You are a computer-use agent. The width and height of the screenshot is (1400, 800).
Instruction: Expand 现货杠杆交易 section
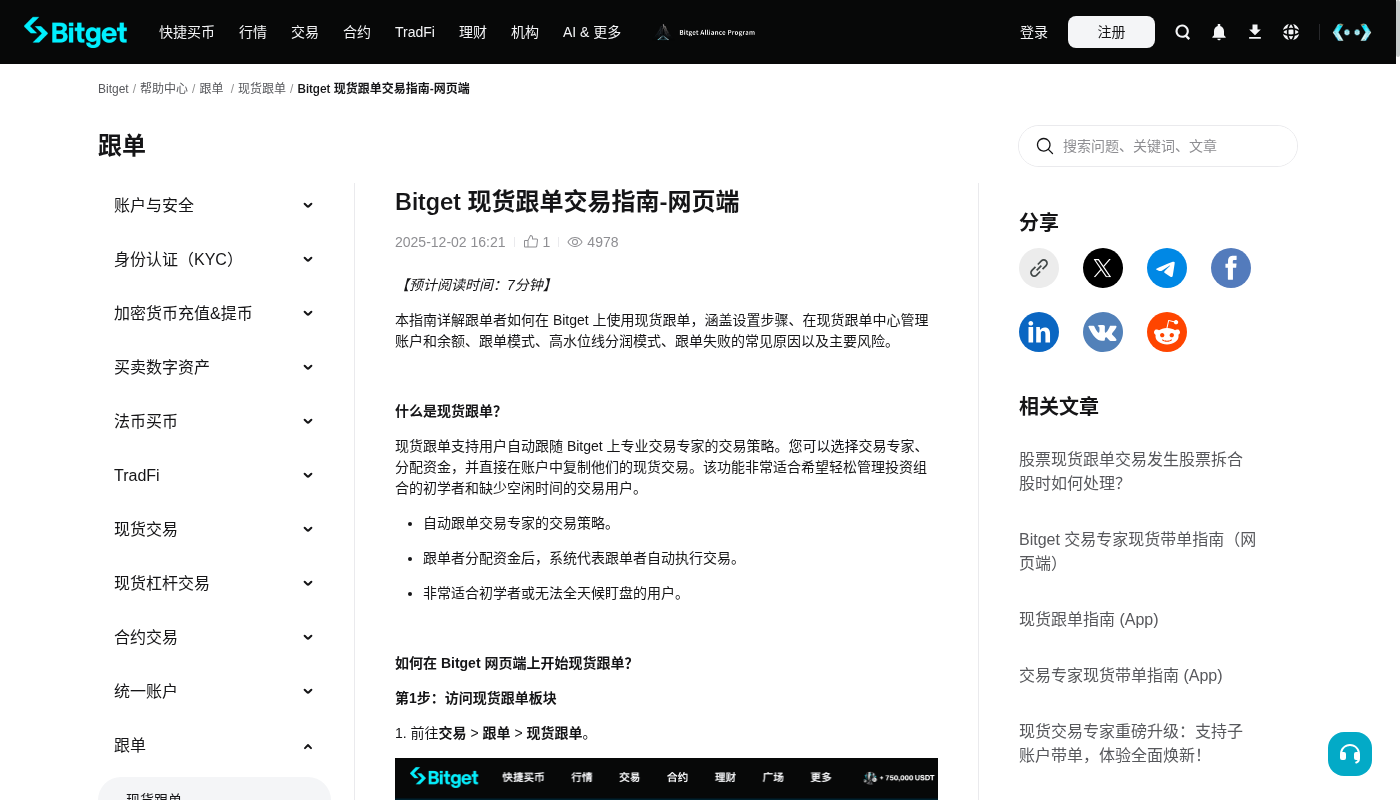(x=214, y=583)
